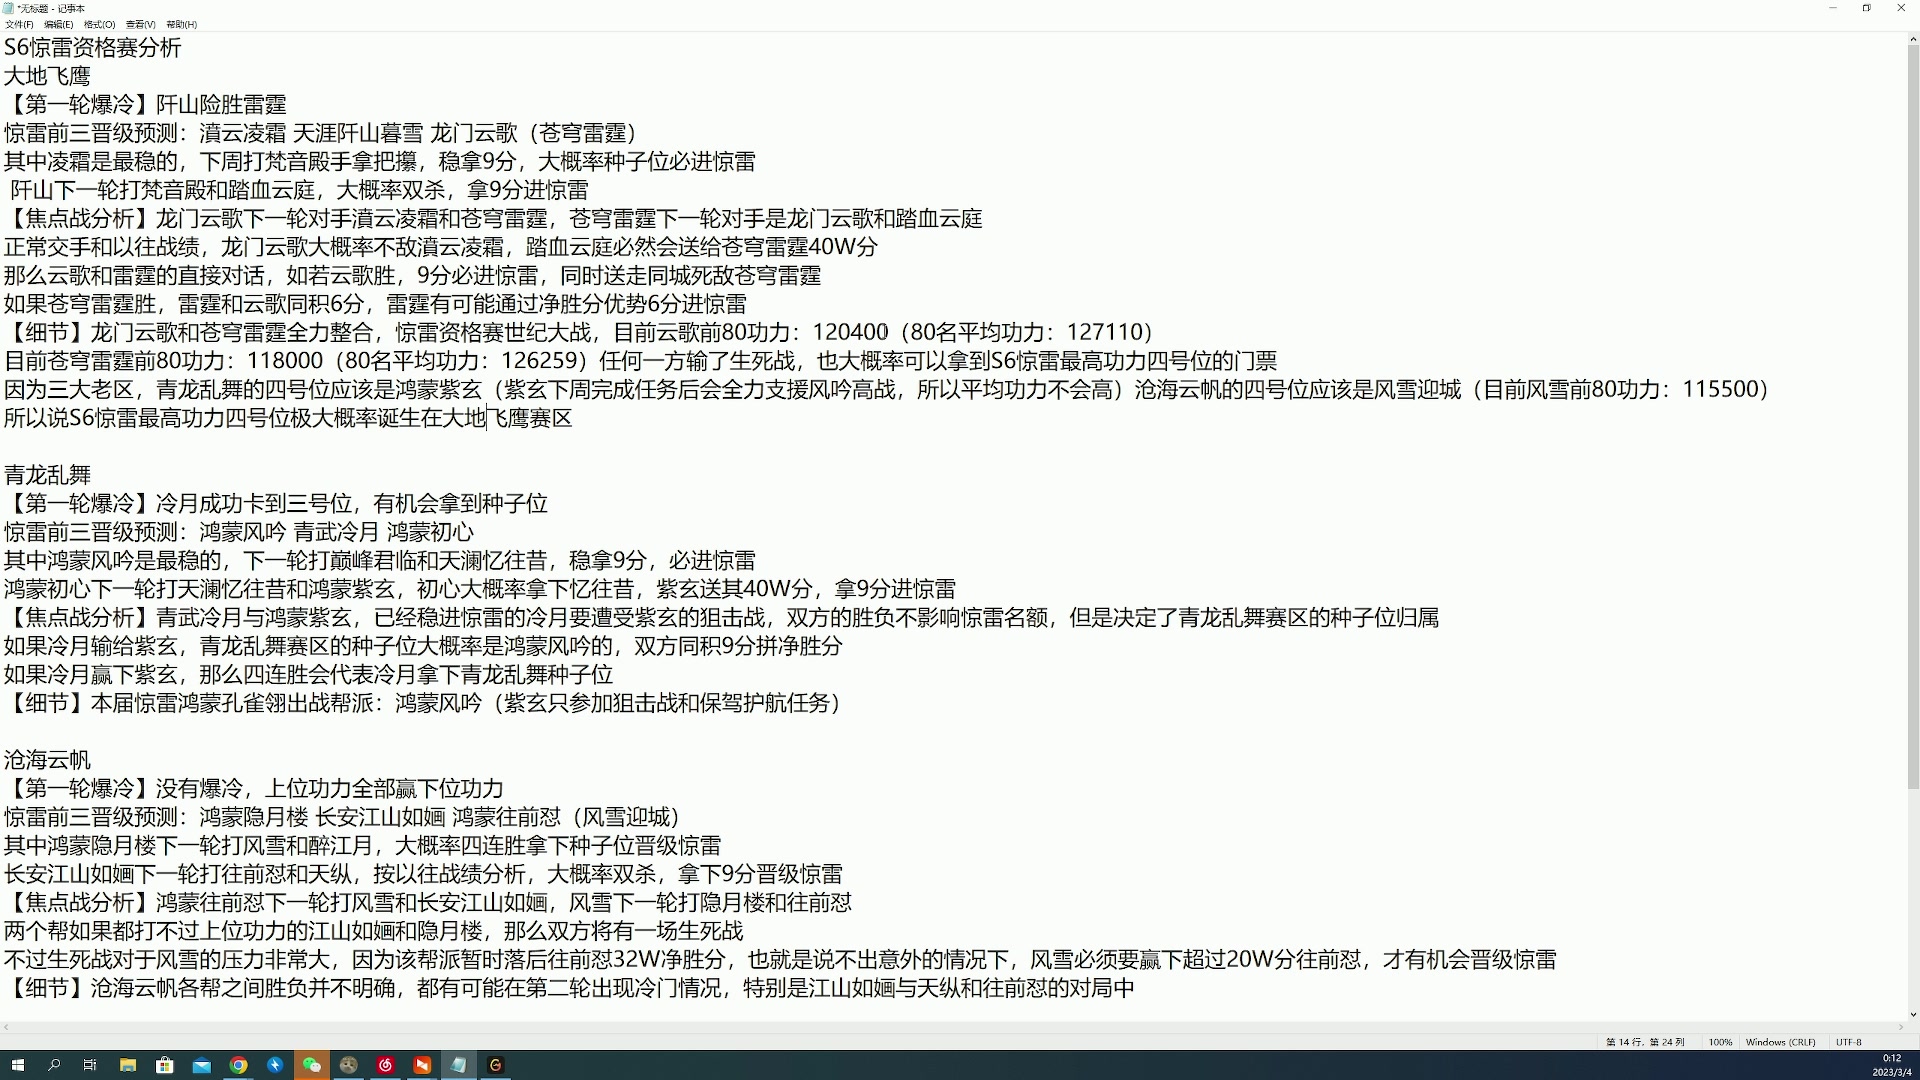This screenshot has height=1080, width=1920.
Task: Select the active Notepad taskbar icon
Action: point(459,1065)
